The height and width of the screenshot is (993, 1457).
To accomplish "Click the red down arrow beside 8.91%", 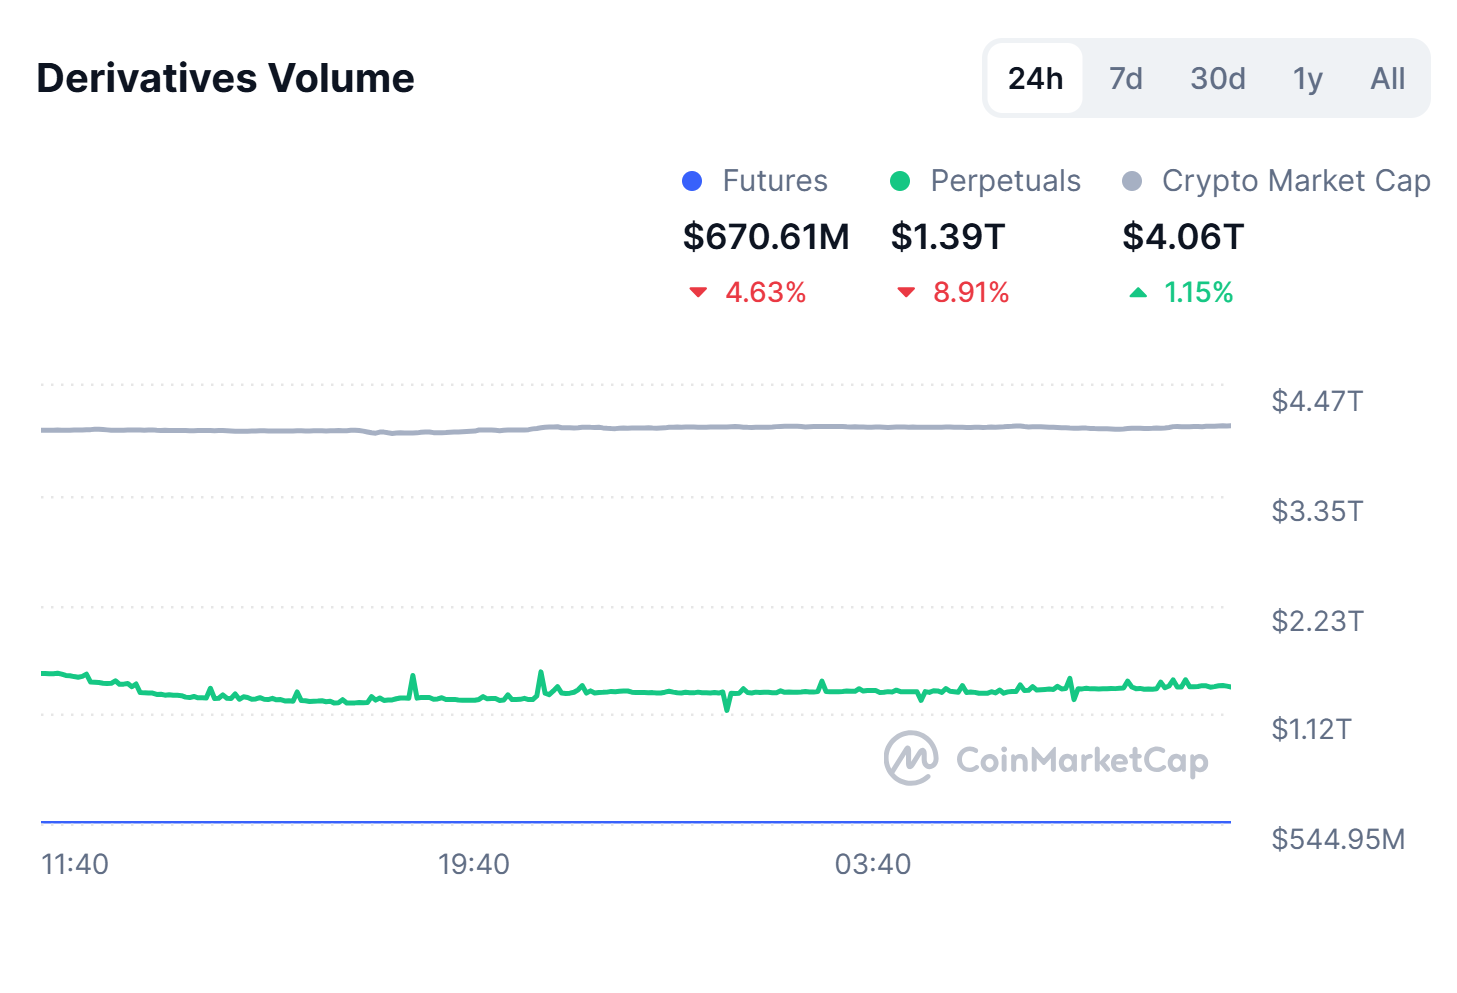I will point(906,292).
